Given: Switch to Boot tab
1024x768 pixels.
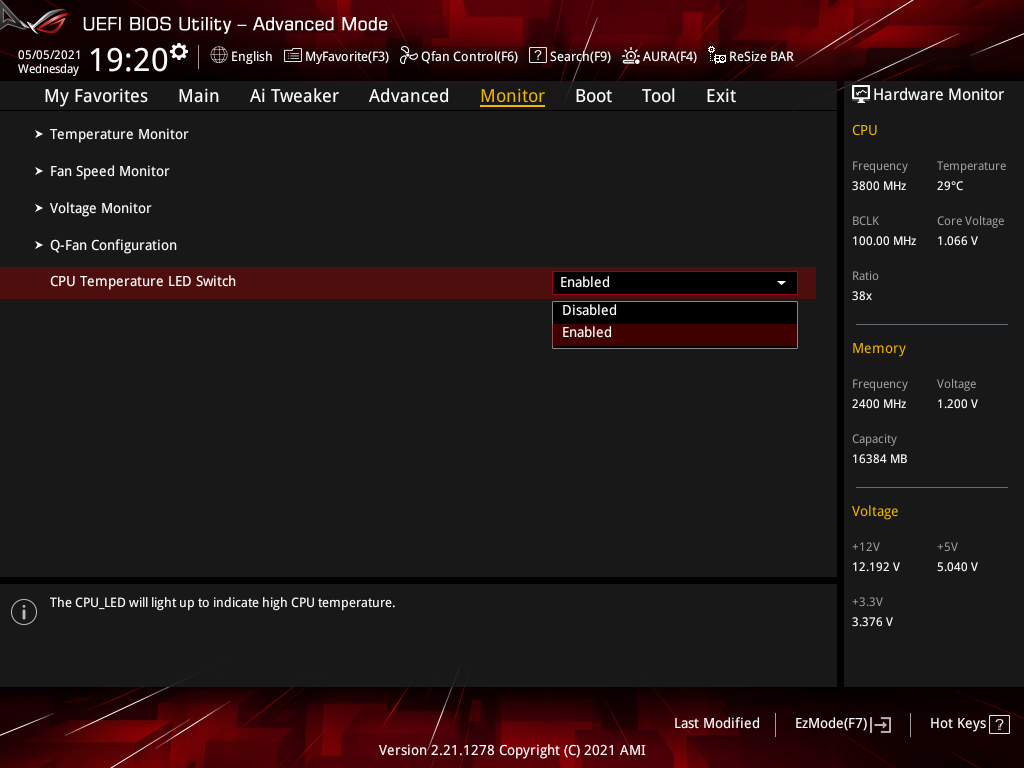Looking at the screenshot, I should 594,96.
